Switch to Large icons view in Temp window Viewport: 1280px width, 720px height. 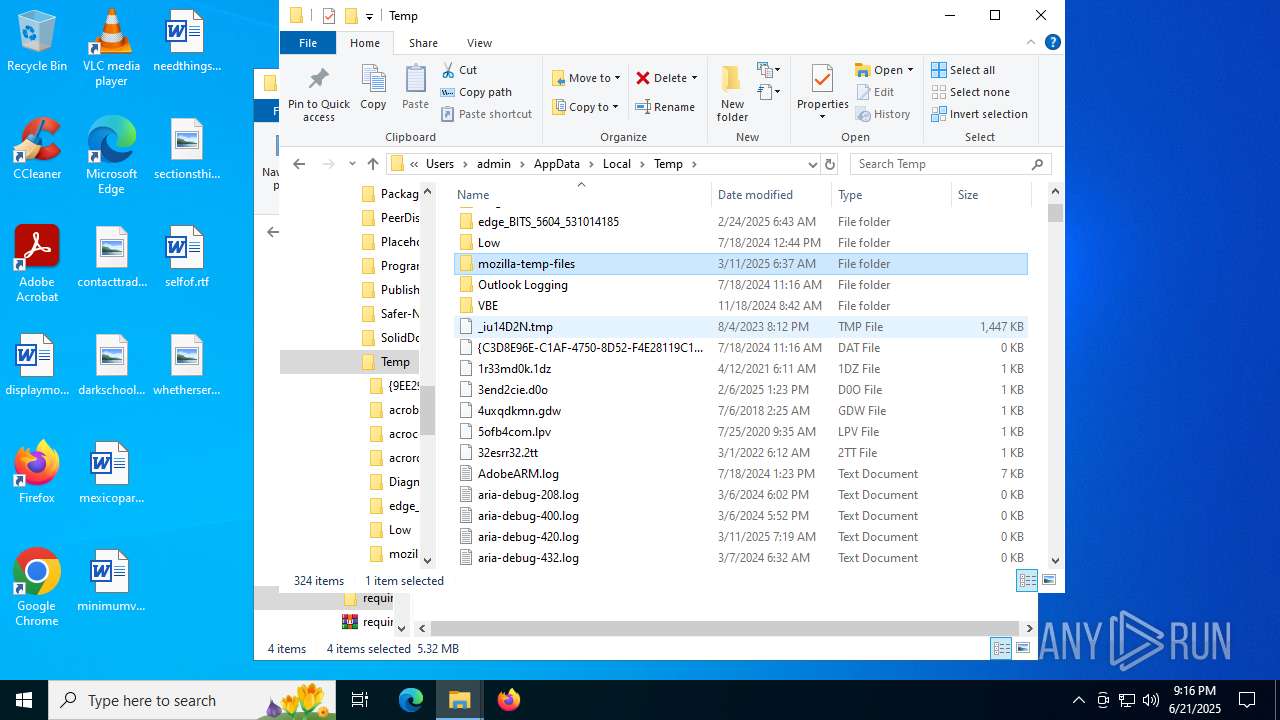(x=1049, y=580)
